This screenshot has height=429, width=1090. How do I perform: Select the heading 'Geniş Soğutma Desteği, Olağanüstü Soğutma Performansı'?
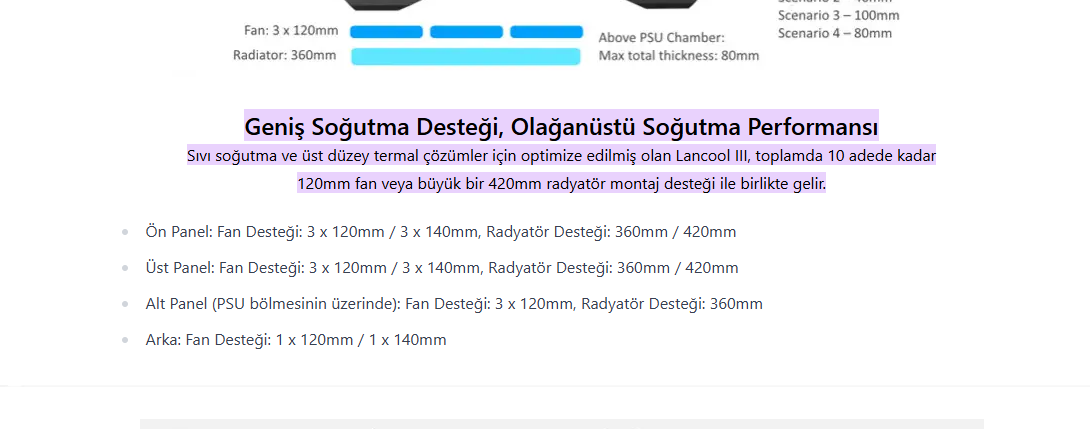tap(561, 127)
